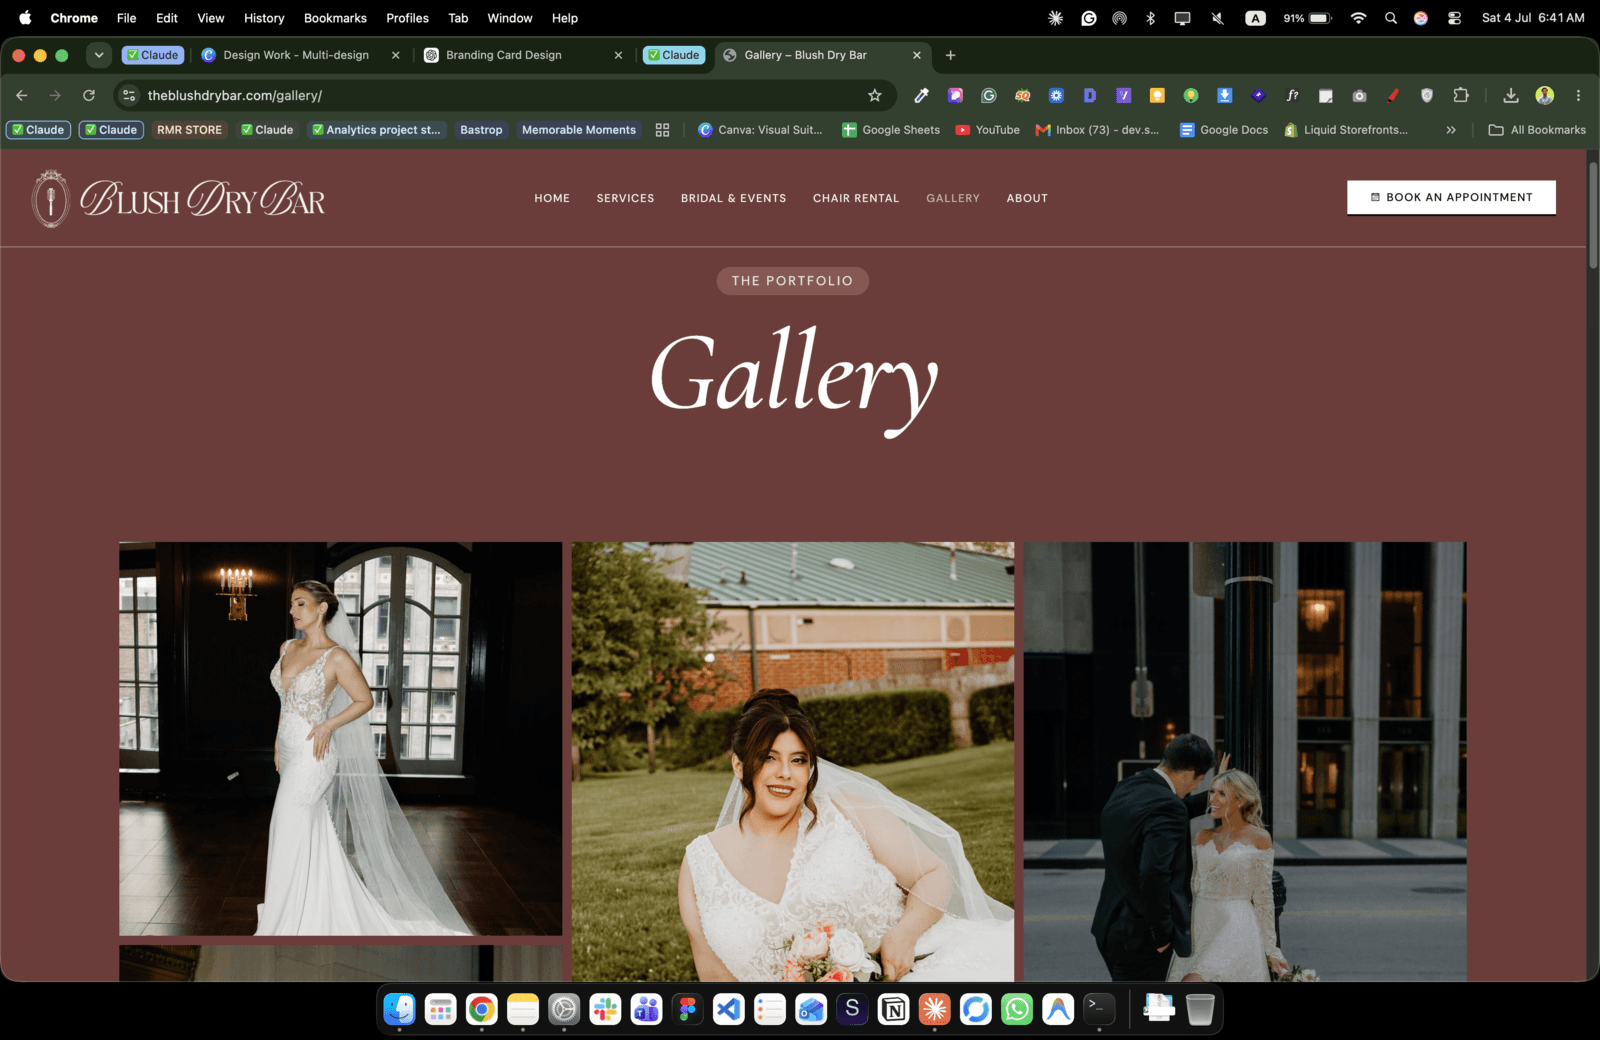1600x1040 pixels.
Task: Toggle the muted sound icon in menu bar
Action: point(1217,18)
